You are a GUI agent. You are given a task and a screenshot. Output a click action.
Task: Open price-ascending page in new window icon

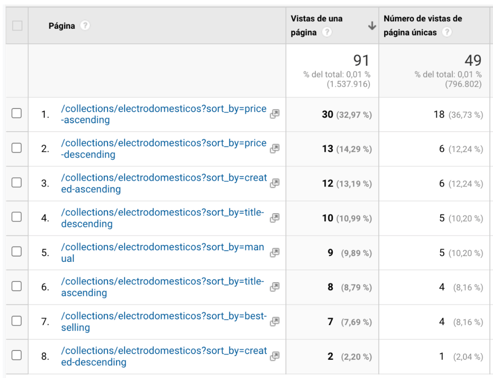[x=275, y=114]
